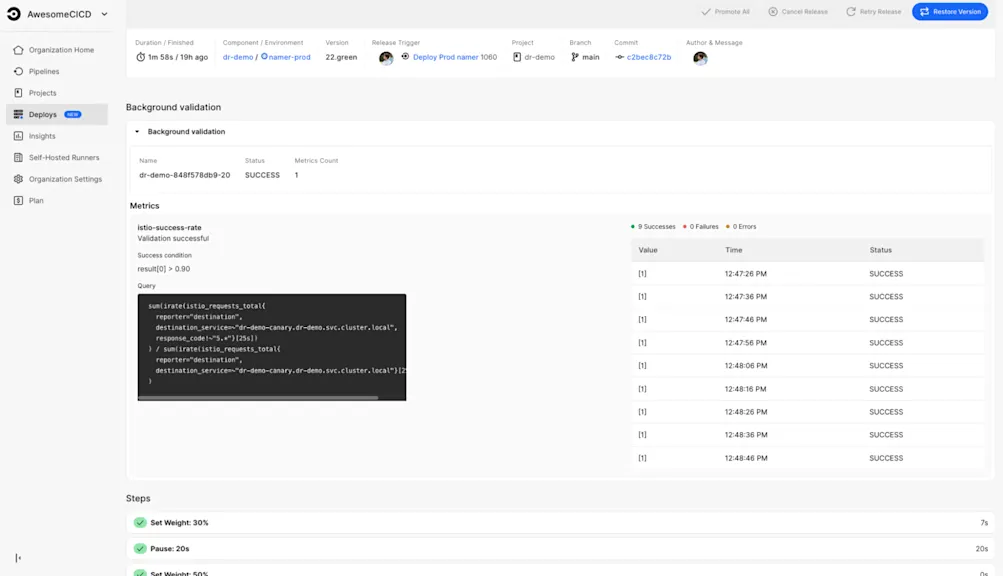
Task: Click the 12:47:56 PM time cell
Action: (746, 343)
